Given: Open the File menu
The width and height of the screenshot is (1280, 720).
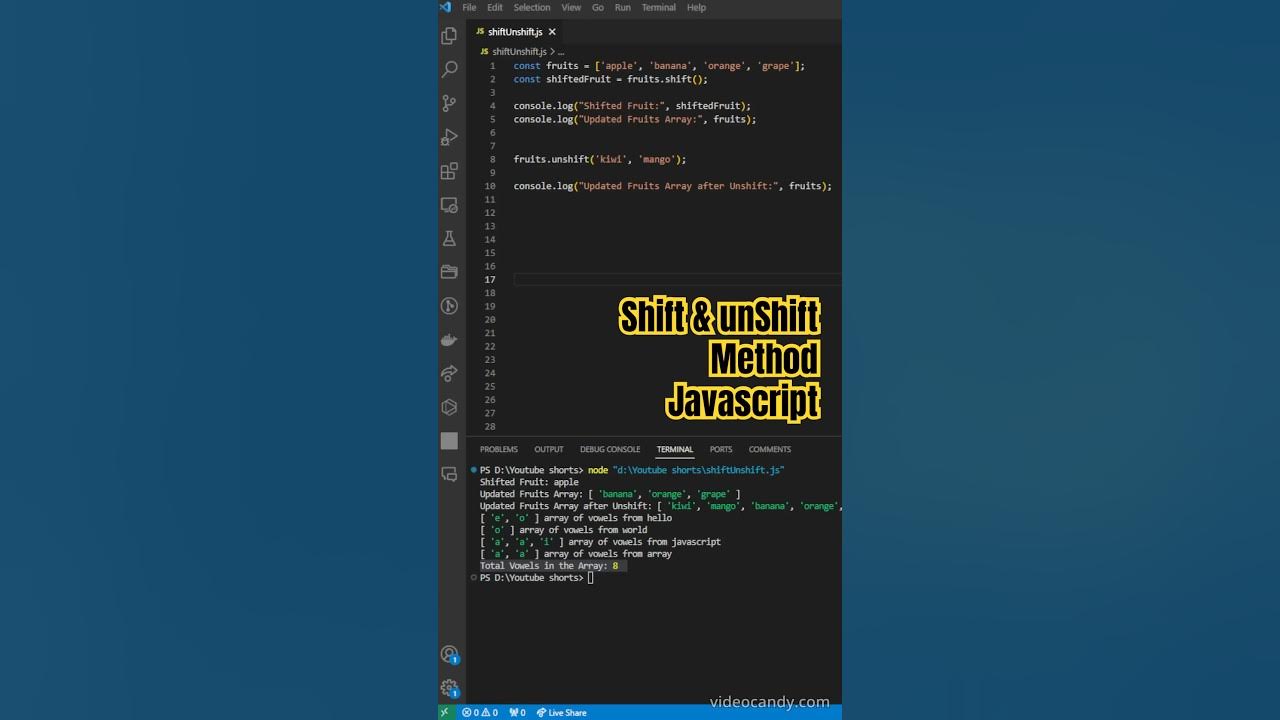Looking at the screenshot, I should pos(469,7).
